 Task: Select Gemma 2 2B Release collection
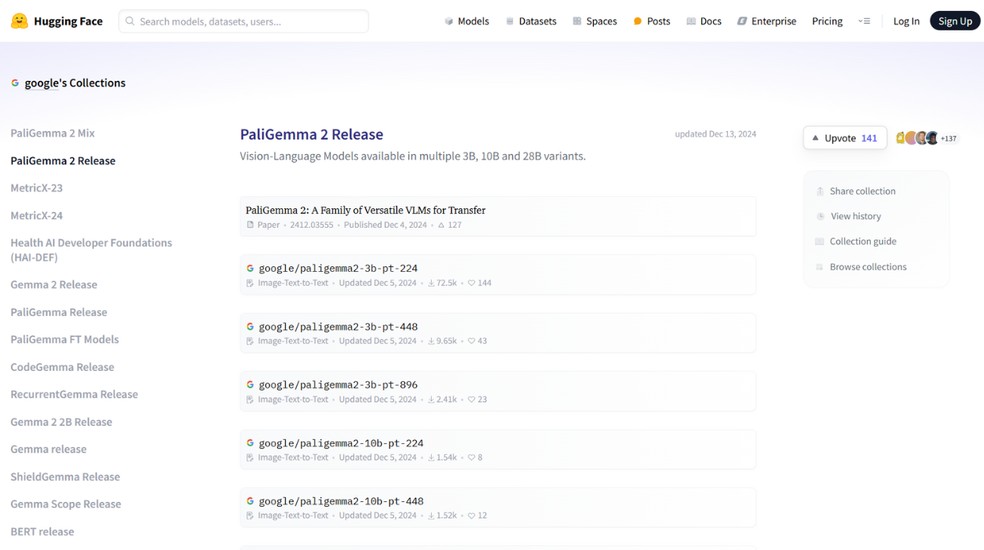(x=62, y=422)
